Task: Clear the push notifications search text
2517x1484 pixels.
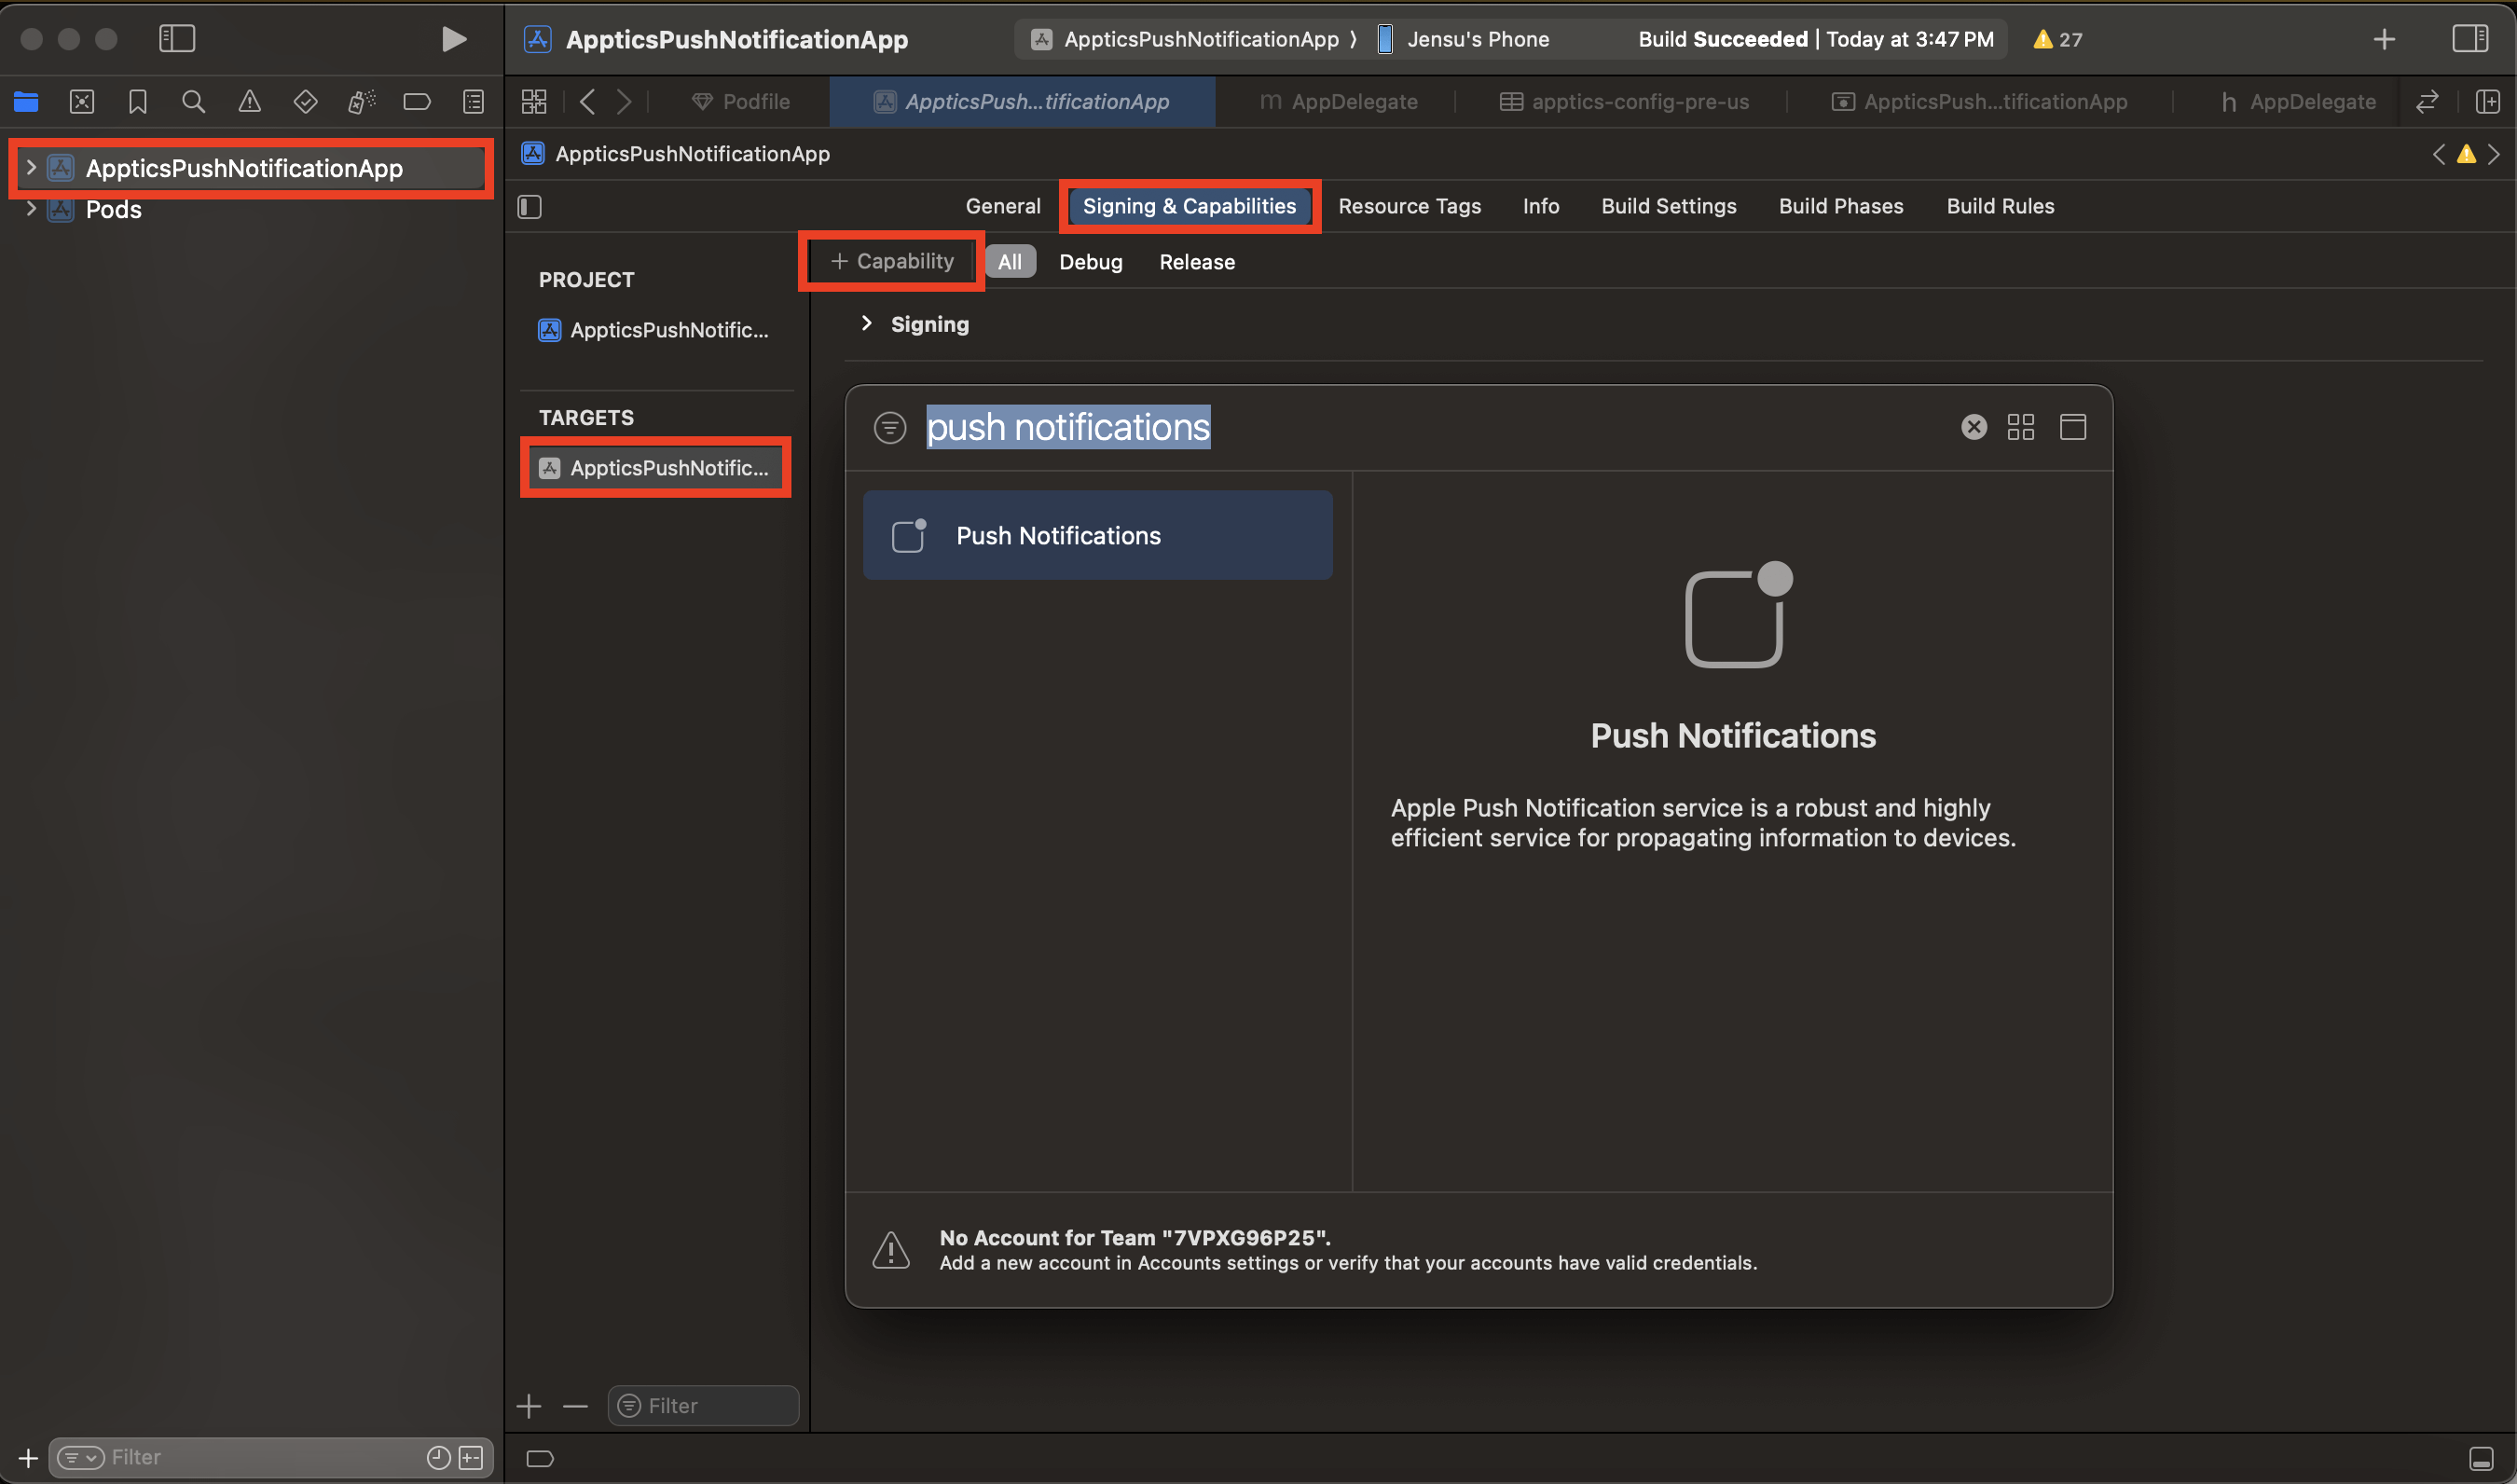Action: 1973,427
